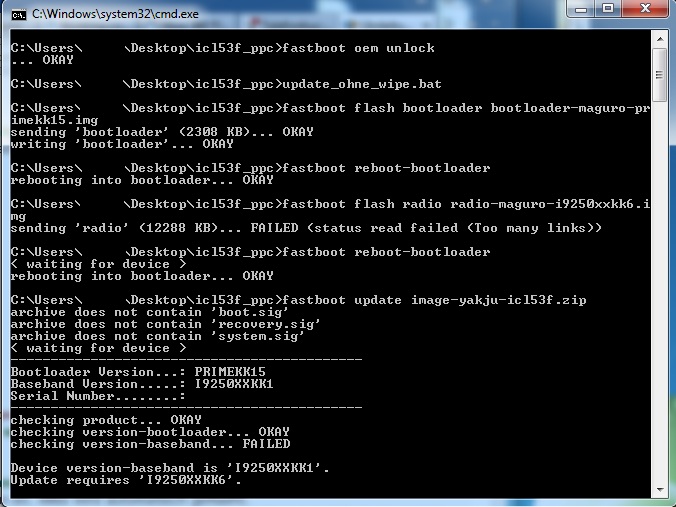Click the 'sending bootloader (2308 KB)' line
The image size is (676, 507).
tap(162, 132)
